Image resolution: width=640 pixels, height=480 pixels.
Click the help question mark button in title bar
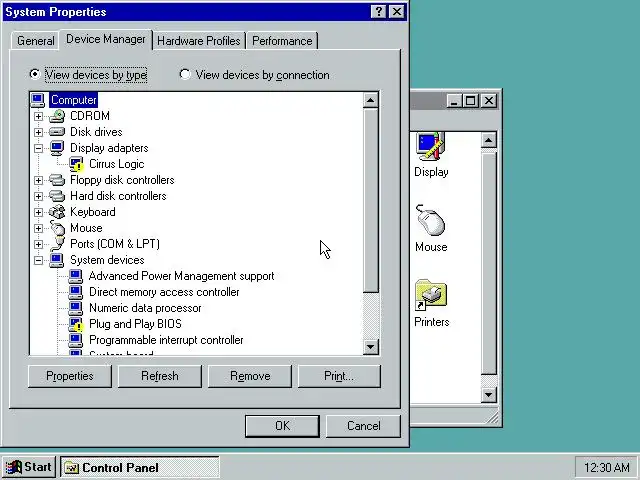(x=378, y=11)
